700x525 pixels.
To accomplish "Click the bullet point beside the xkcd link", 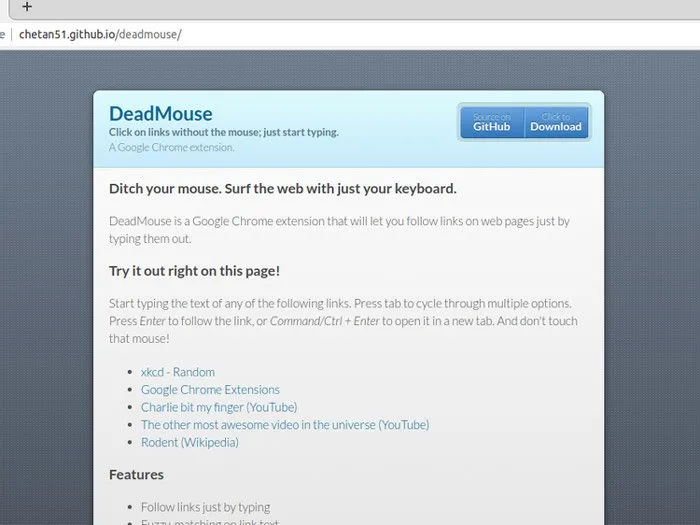I will [x=131, y=373].
